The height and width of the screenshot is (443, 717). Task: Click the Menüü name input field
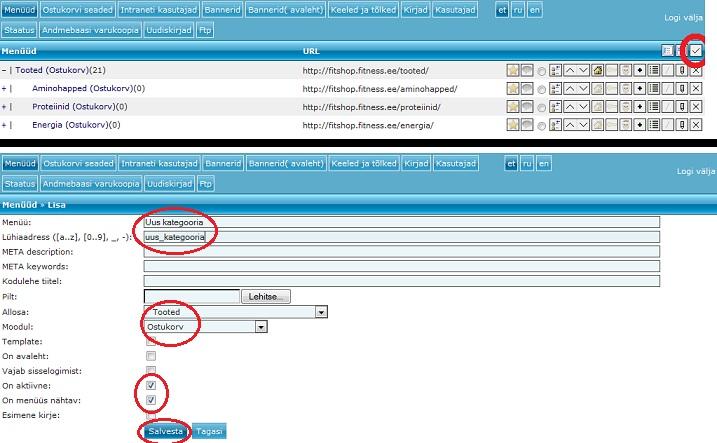[401, 222]
